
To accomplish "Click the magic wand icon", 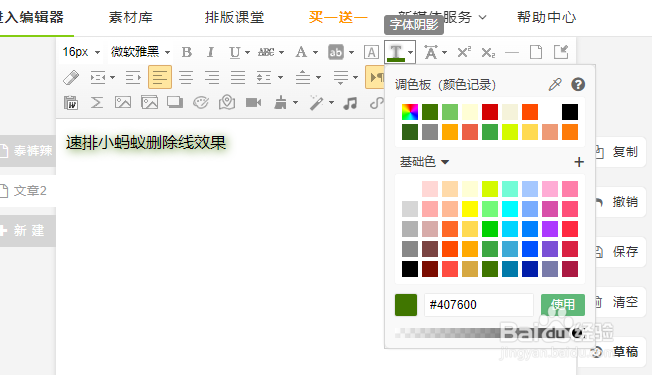I will tap(316, 102).
